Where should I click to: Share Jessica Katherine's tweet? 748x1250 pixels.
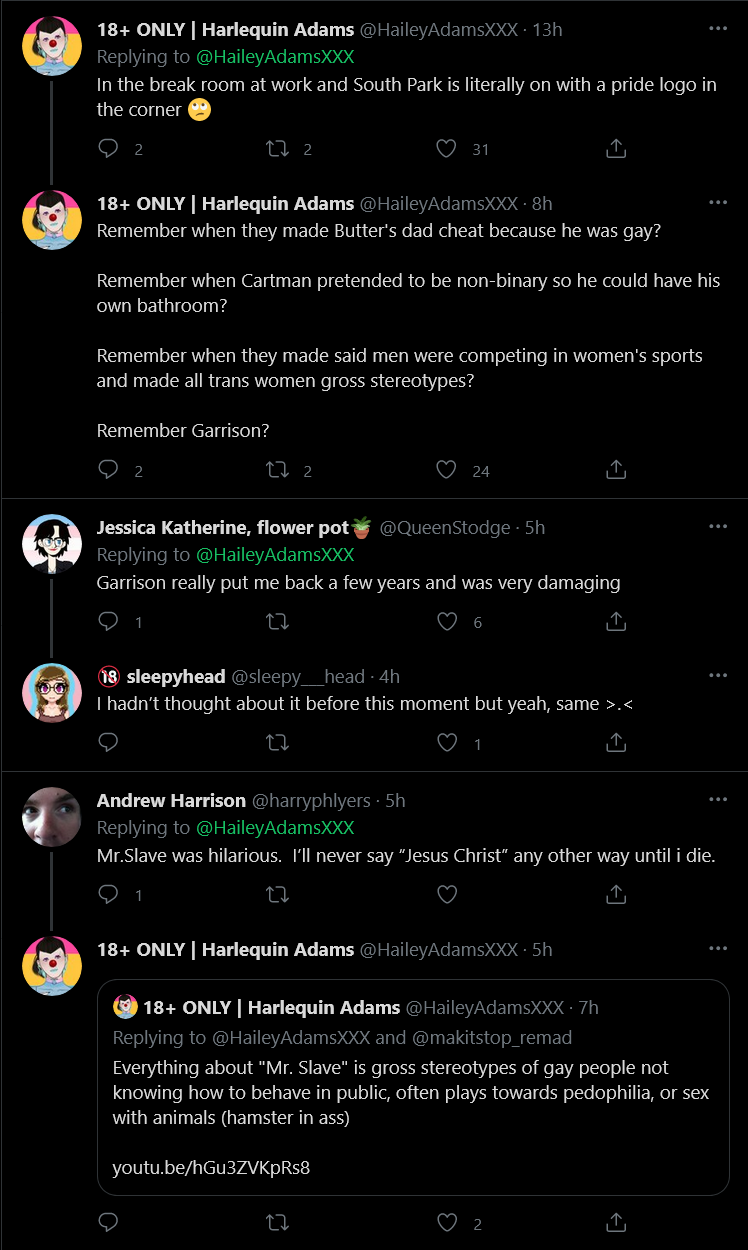[616, 622]
